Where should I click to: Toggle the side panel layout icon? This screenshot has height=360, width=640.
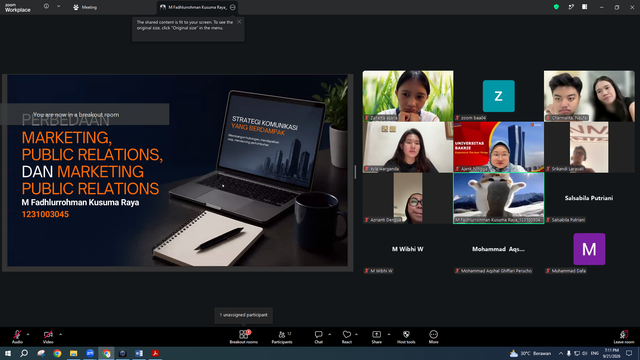(x=585, y=7)
